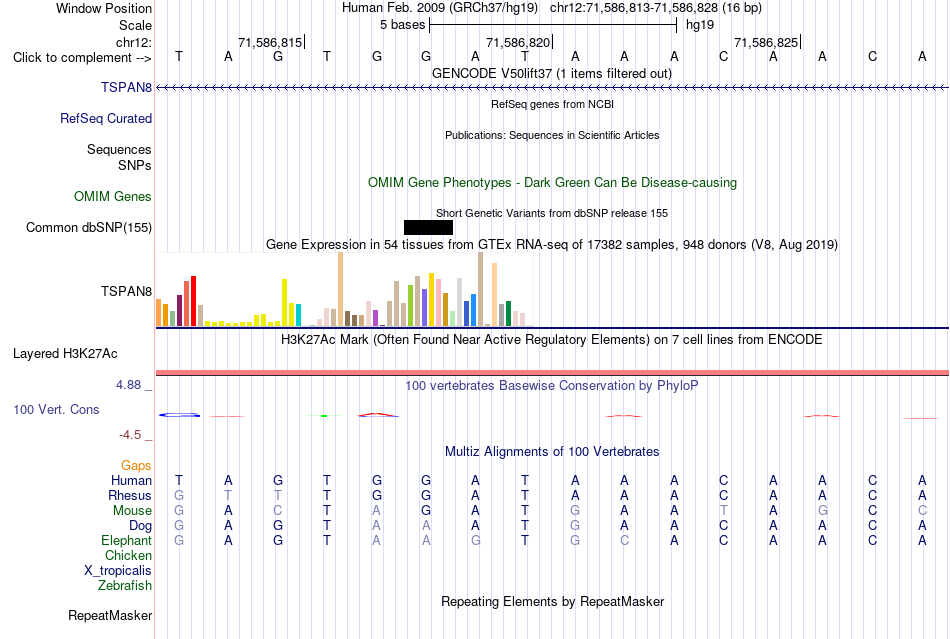Click the 71,586,825 position marker
Screen dimensions: 950x639
(766, 42)
